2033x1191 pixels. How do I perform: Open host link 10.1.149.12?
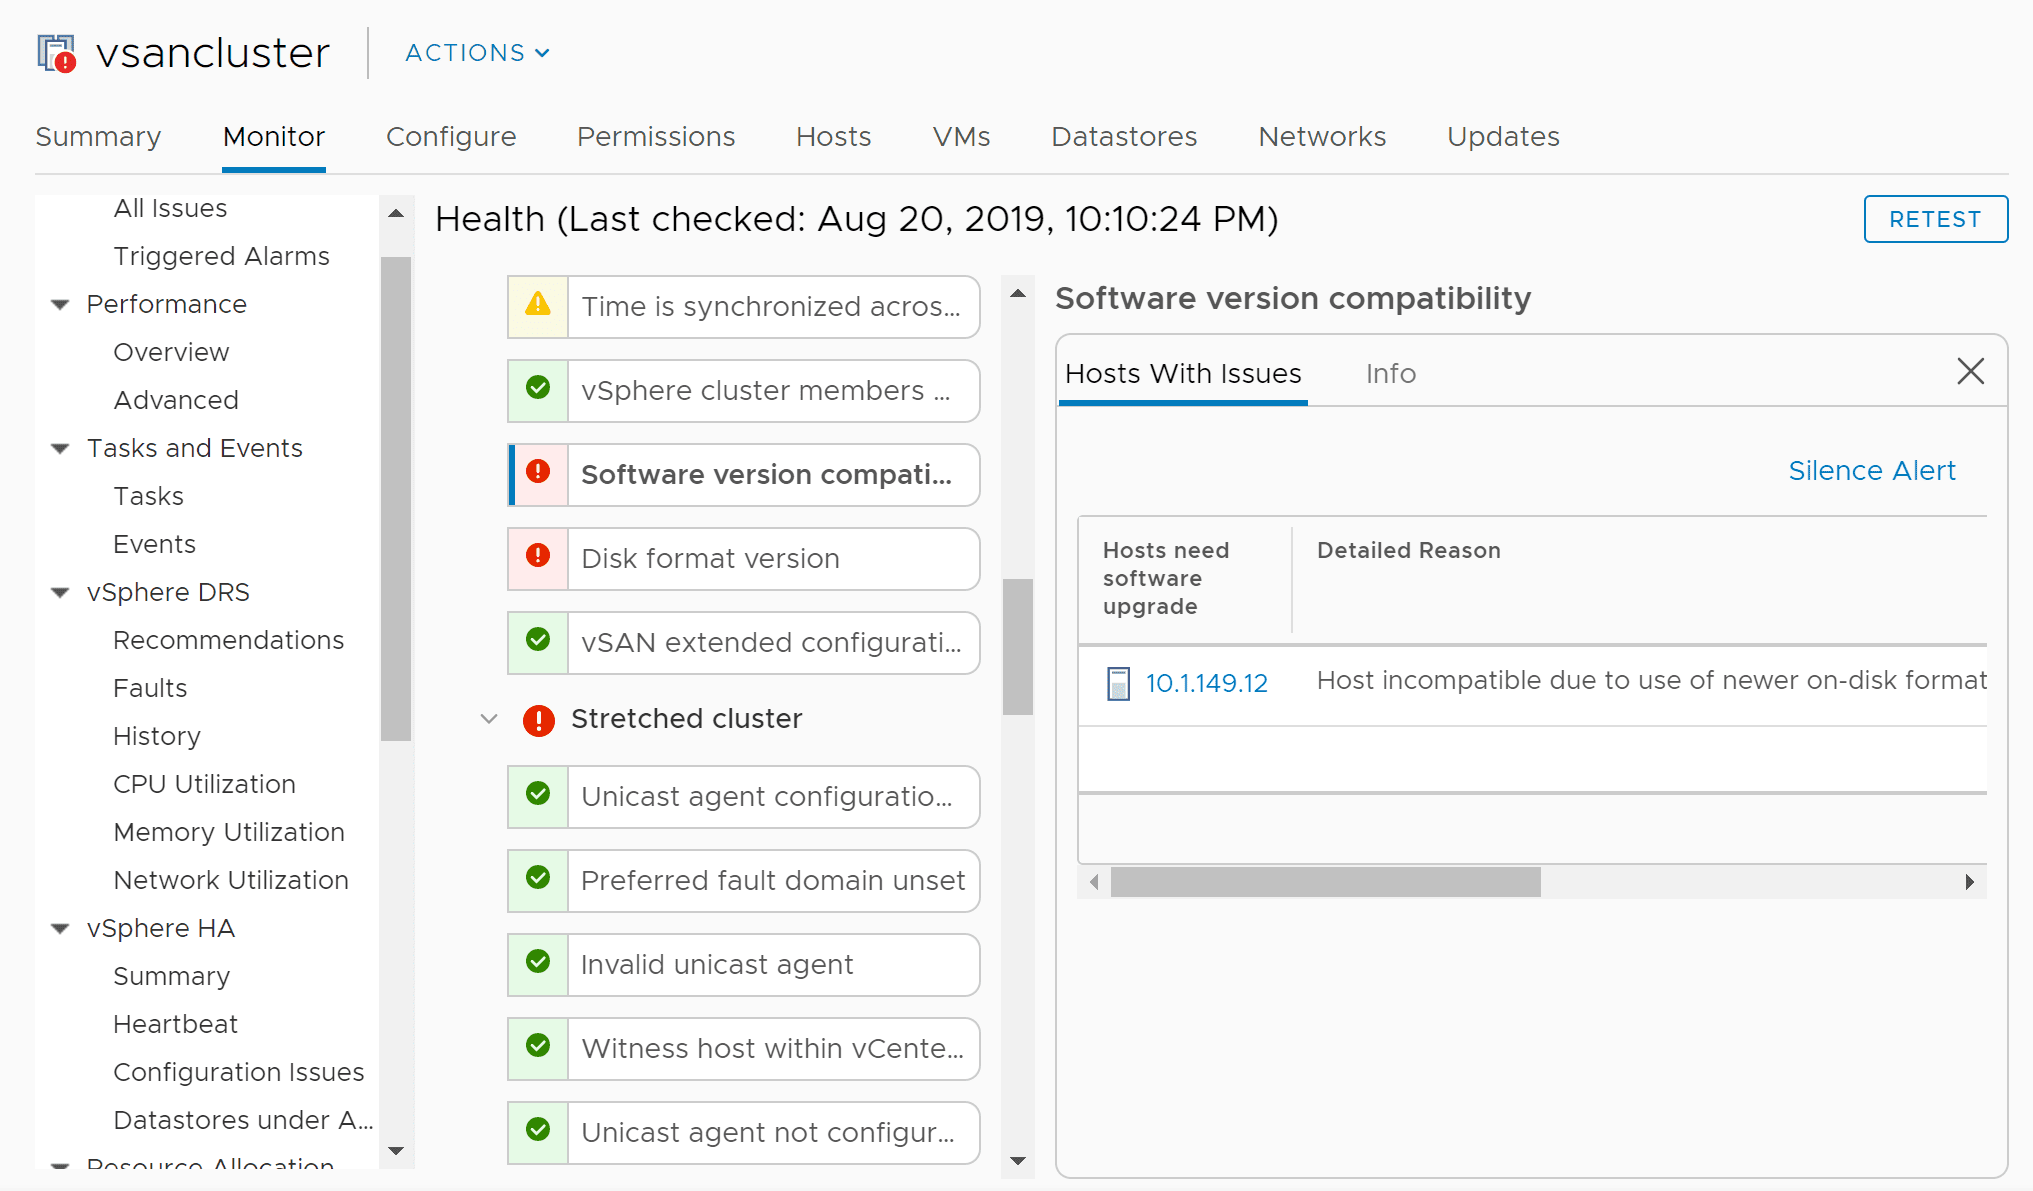(1206, 683)
